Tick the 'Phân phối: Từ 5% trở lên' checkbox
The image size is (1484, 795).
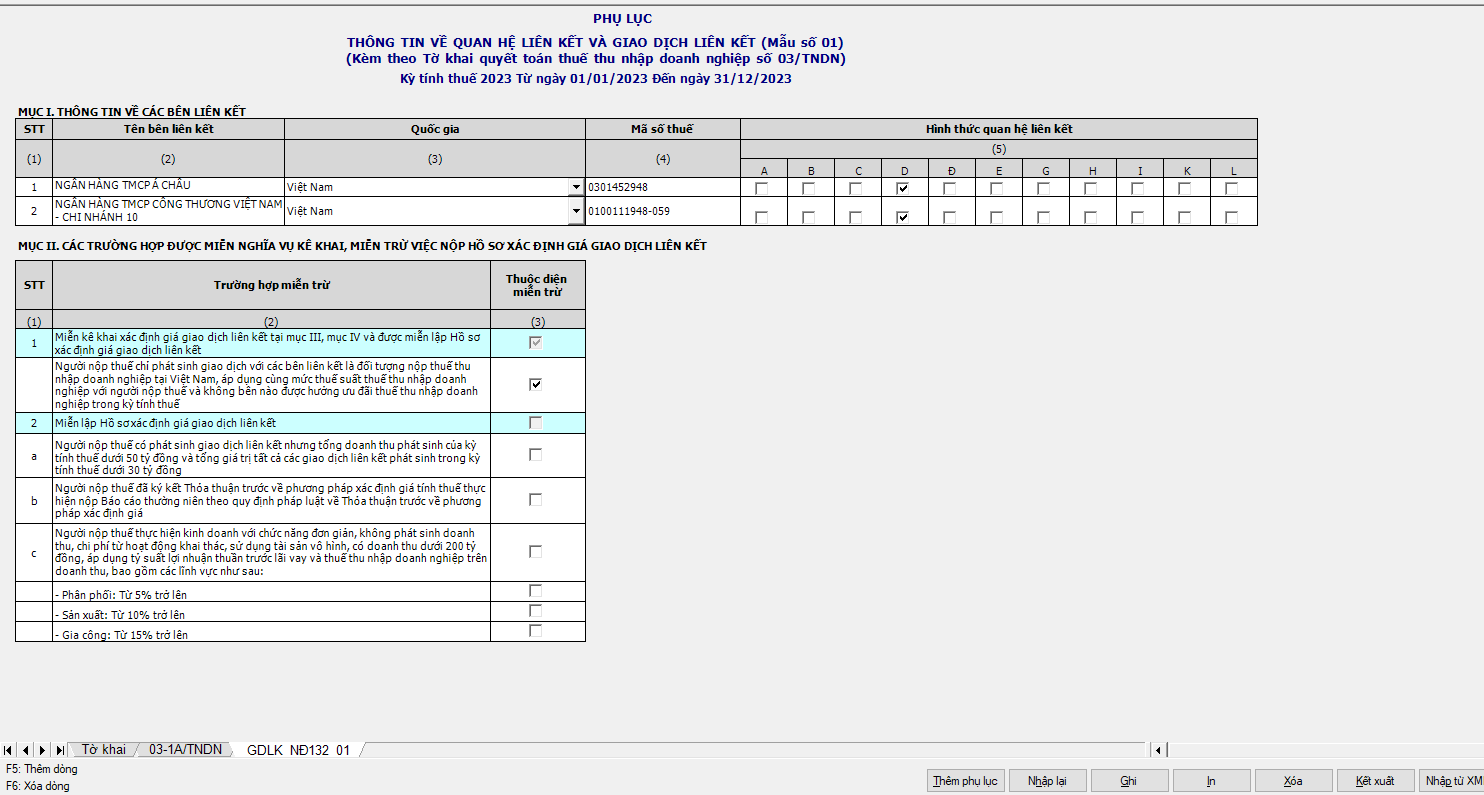pyautogui.click(x=536, y=591)
